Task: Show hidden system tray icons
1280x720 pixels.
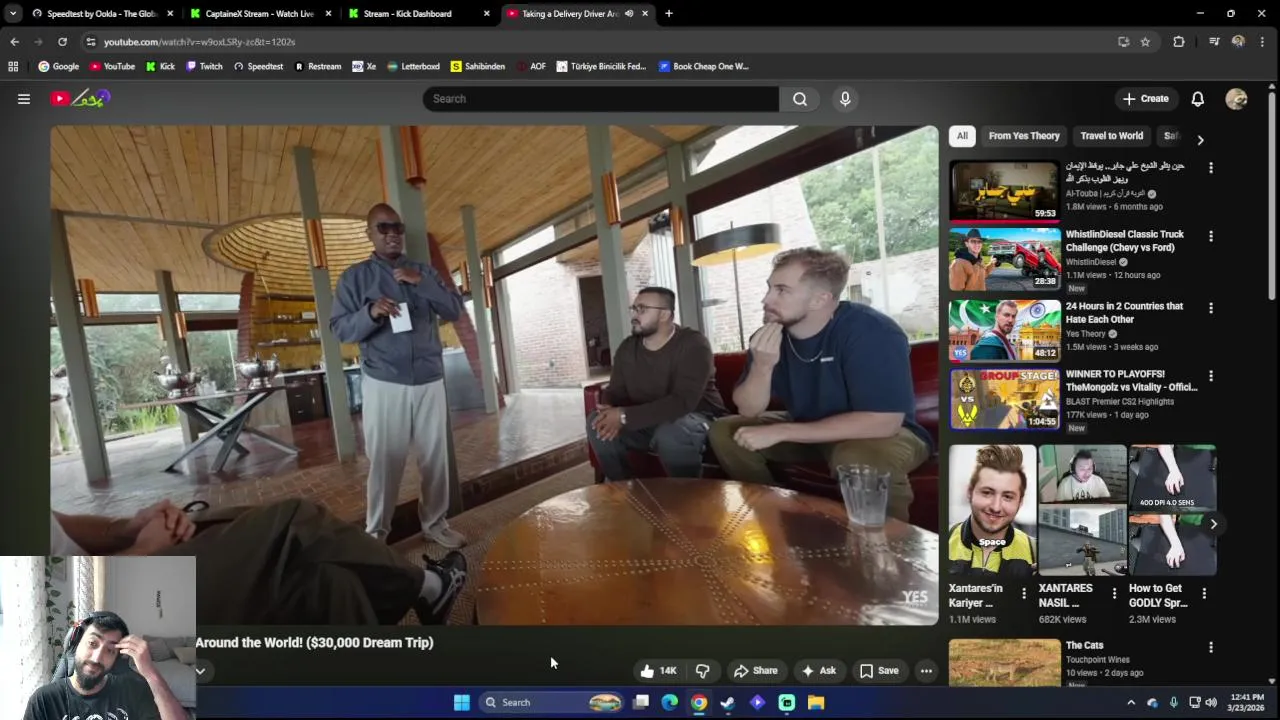Action: pyautogui.click(x=1131, y=702)
